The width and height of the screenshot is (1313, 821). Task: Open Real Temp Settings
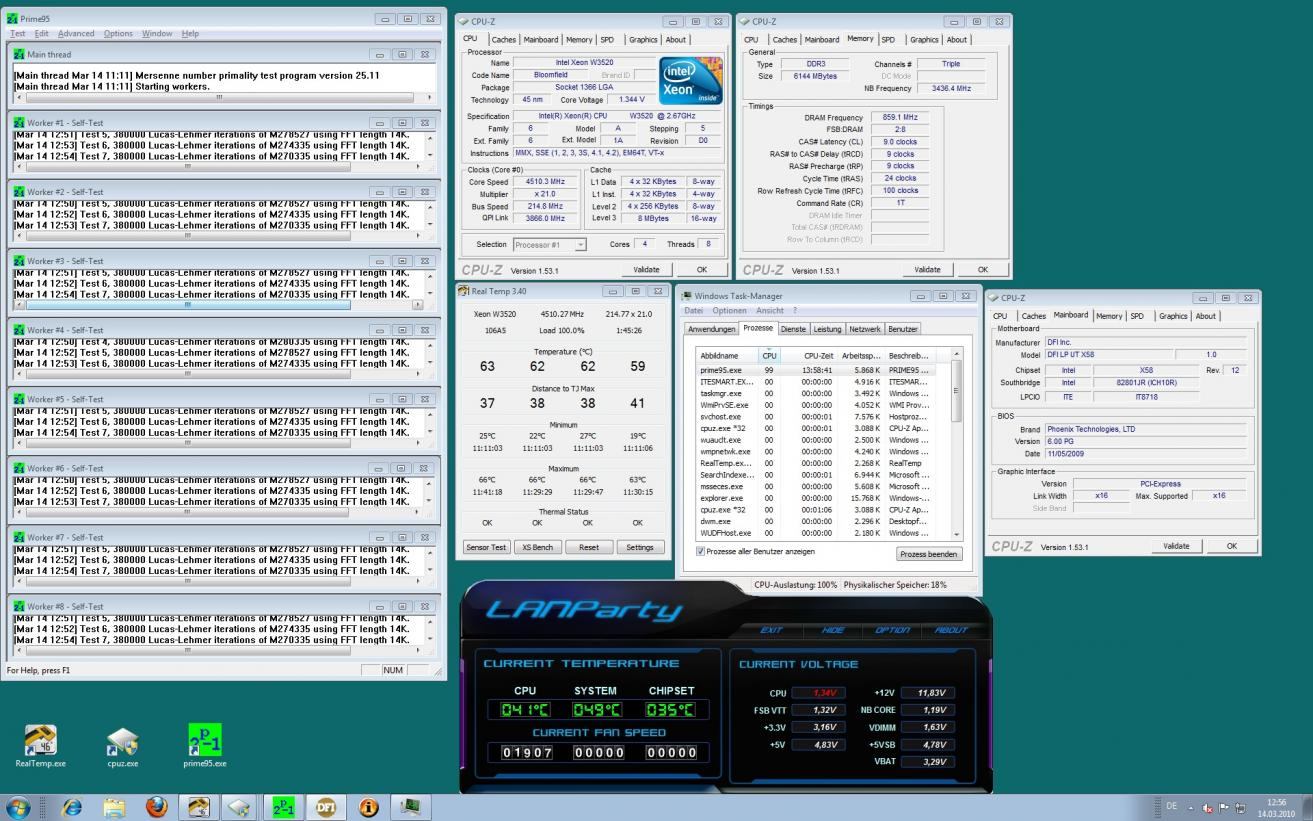pyautogui.click(x=640, y=547)
